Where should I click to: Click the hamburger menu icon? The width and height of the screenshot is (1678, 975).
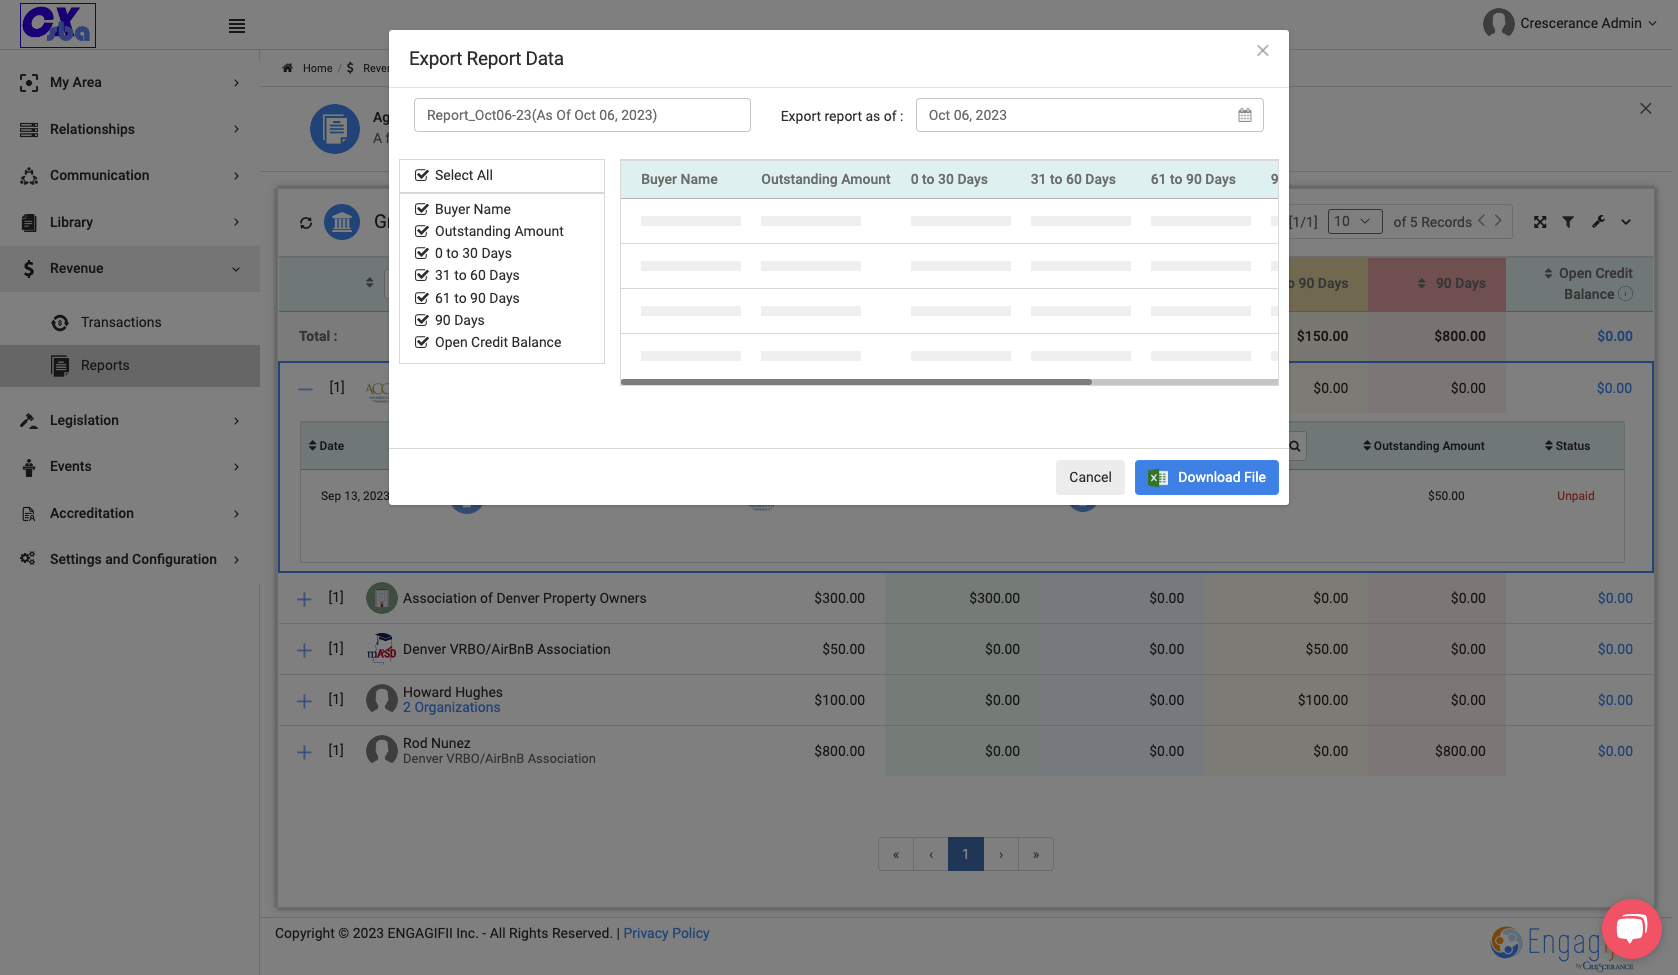[x=237, y=26]
